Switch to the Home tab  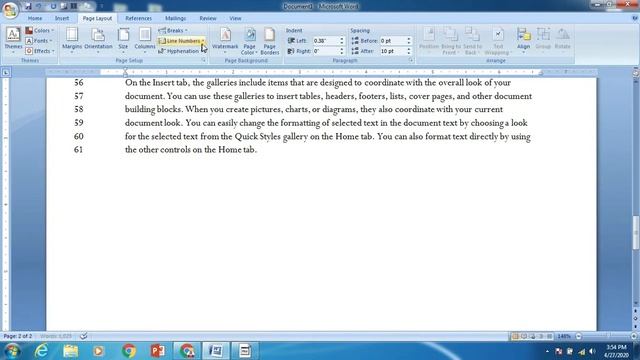[x=35, y=18]
